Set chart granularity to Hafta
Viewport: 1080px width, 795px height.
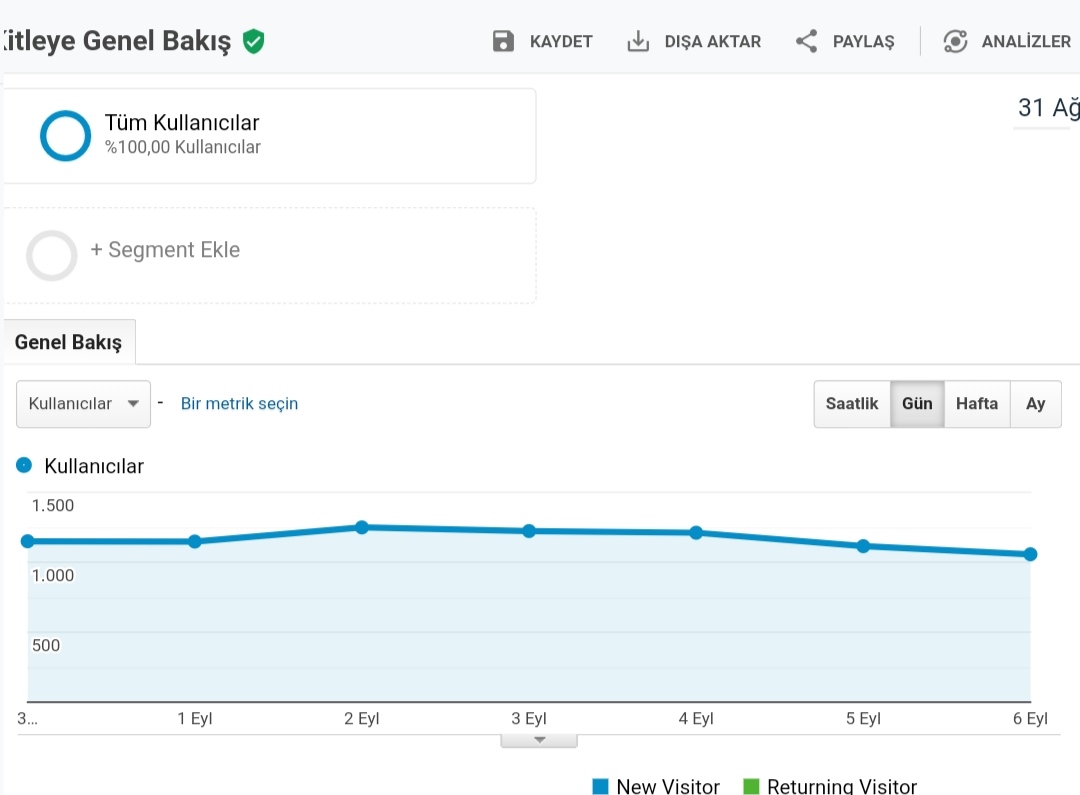coord(977,404)
